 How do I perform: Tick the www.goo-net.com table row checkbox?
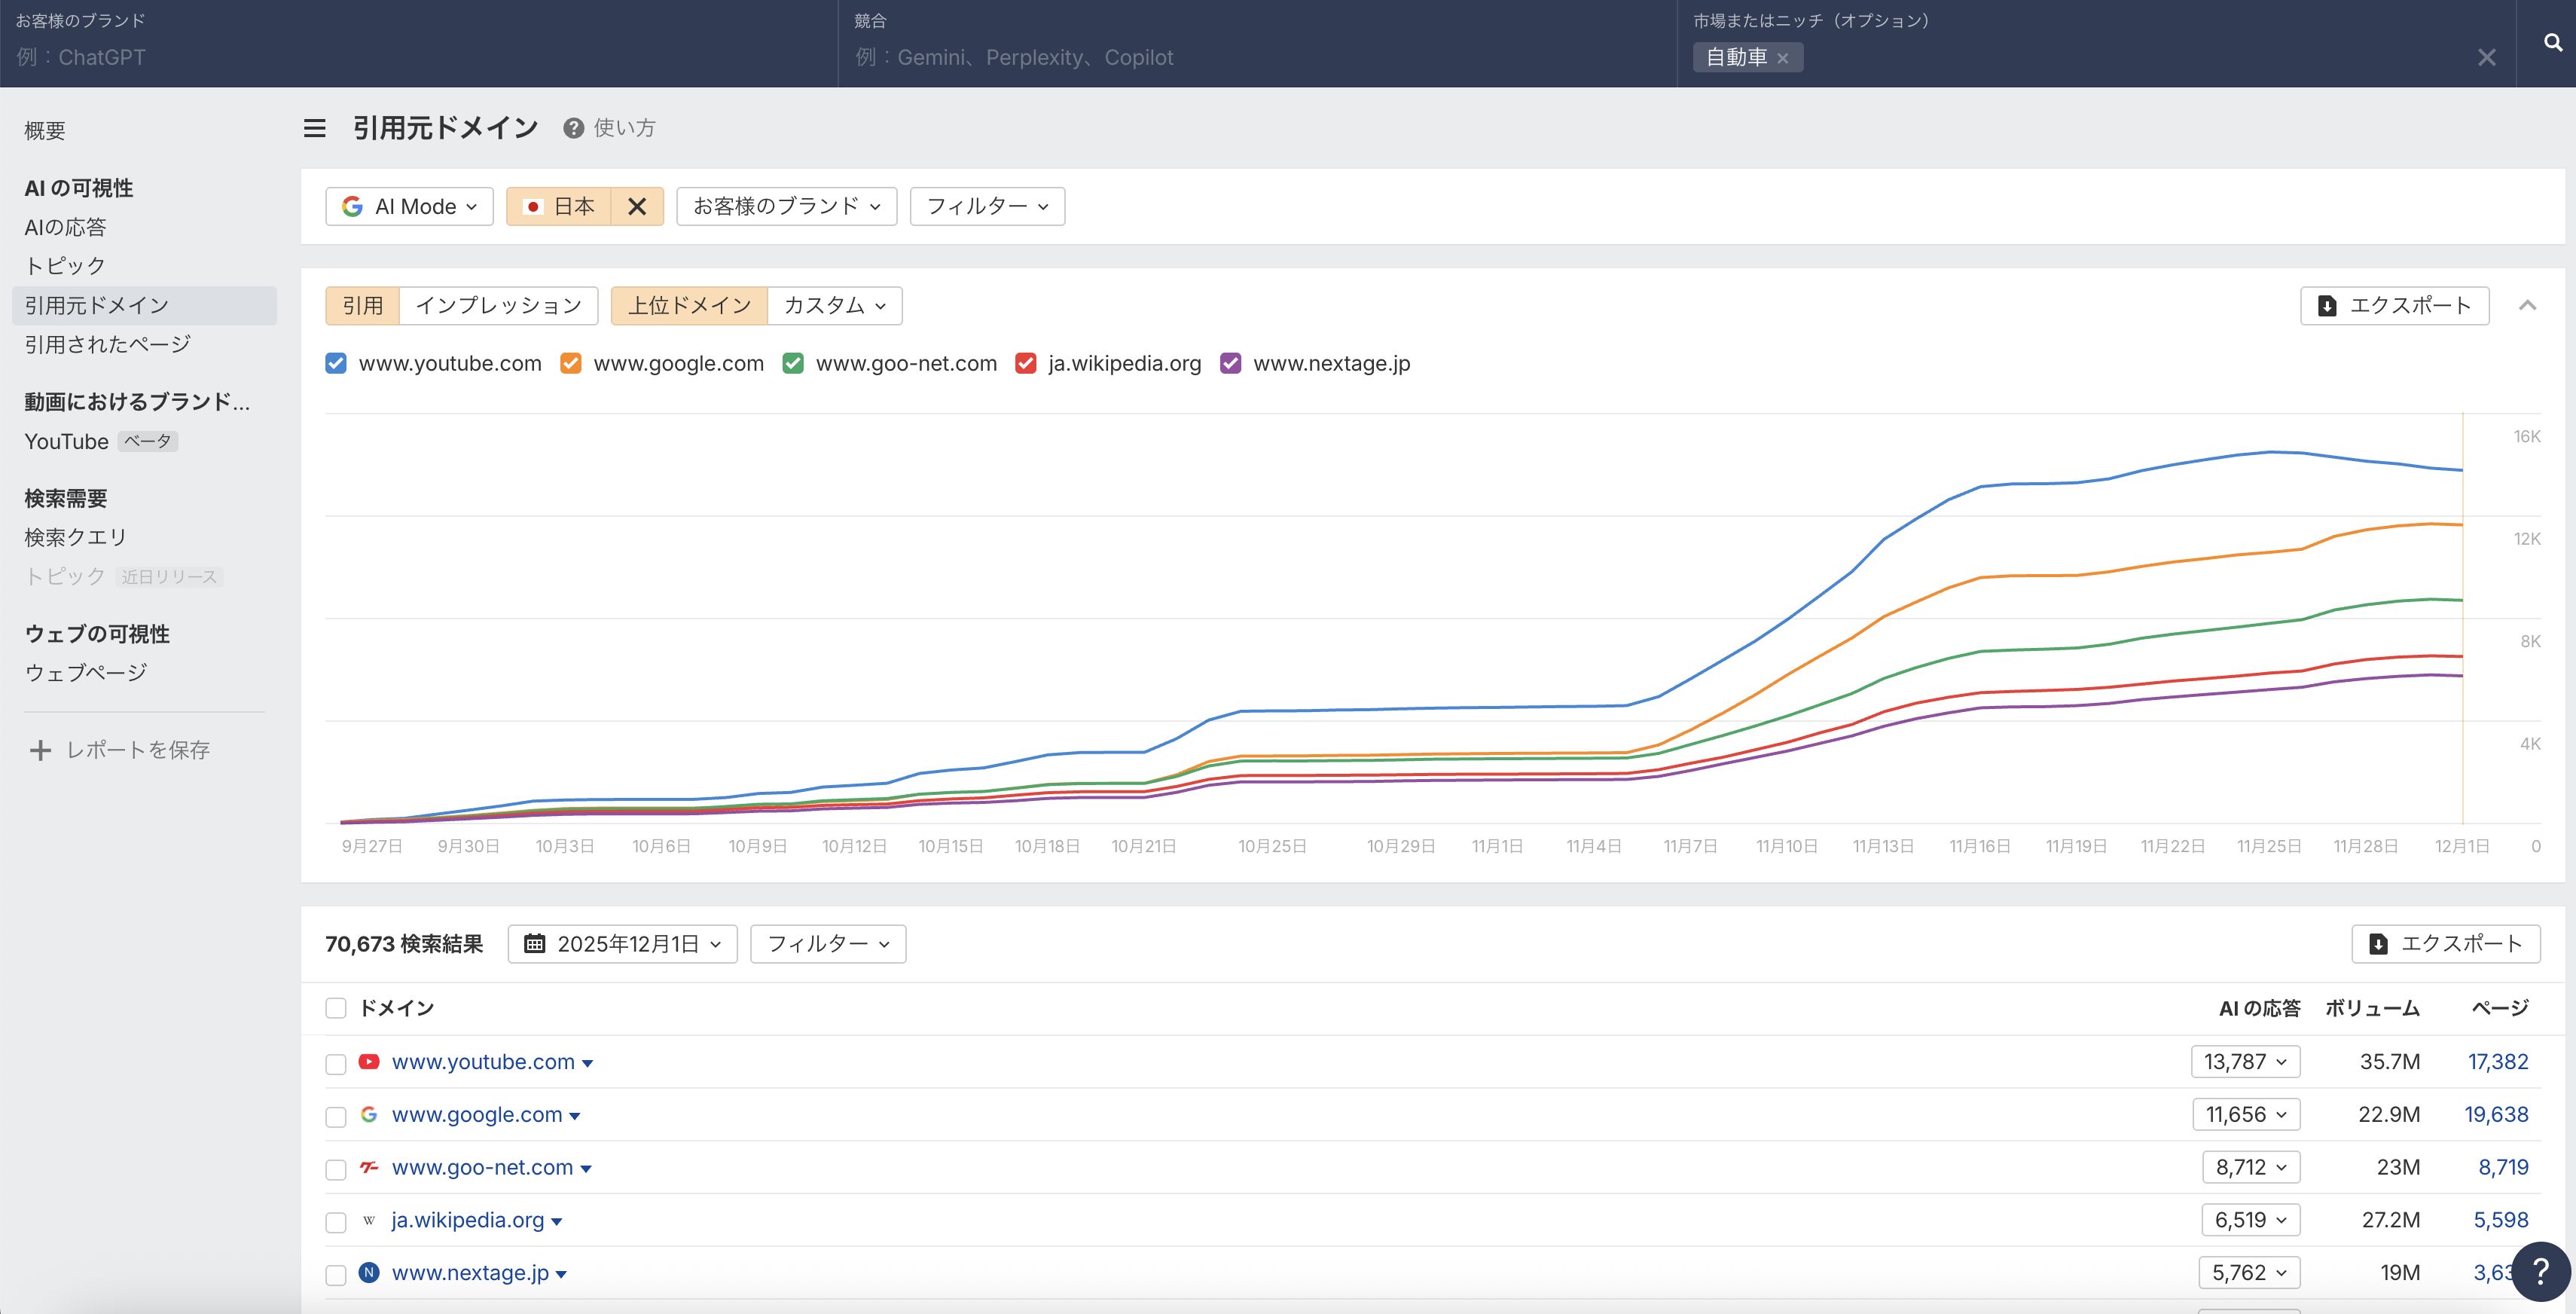click(x=336, y=1169)
